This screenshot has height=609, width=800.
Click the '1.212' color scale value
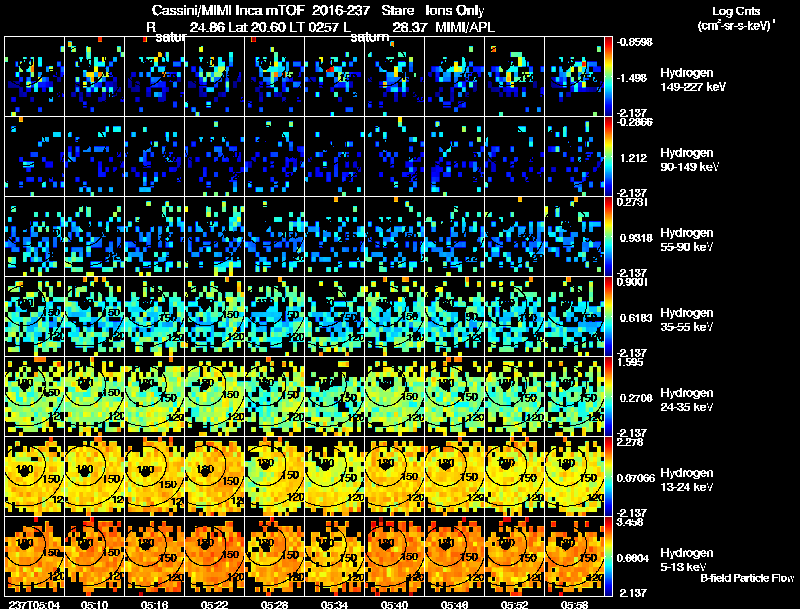click(x=633, y=158)
